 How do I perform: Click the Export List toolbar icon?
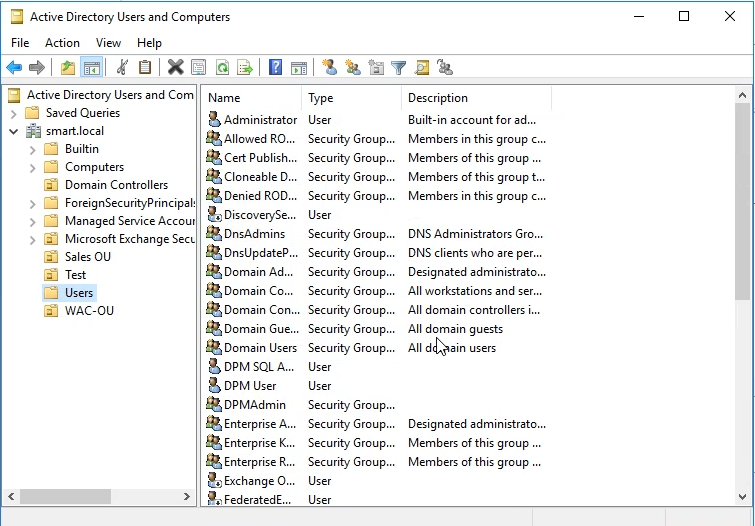[x=245, y=68]
